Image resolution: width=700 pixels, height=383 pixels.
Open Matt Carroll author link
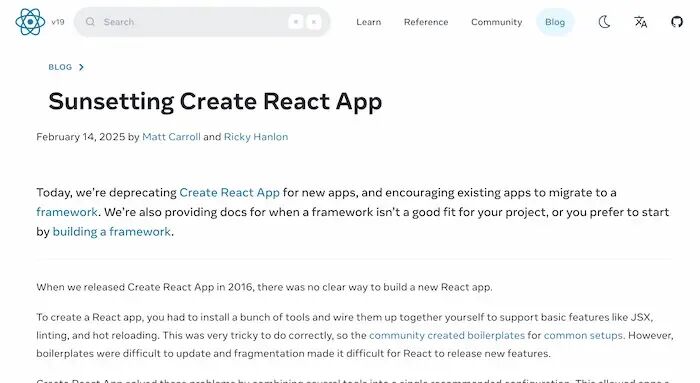click(171, 137)
